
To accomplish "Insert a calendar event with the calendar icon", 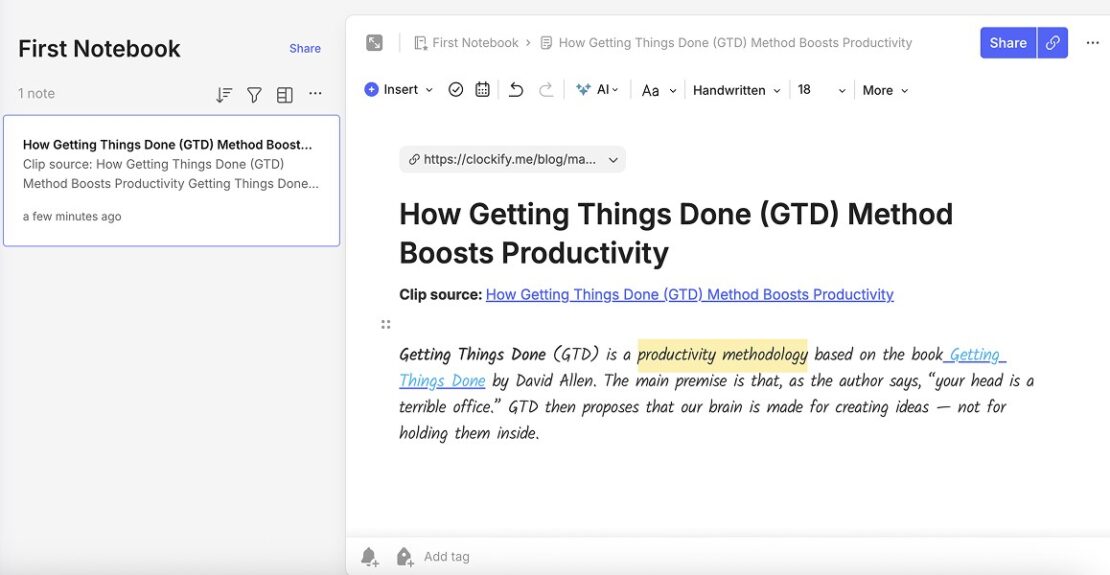I will click(482, 89).
